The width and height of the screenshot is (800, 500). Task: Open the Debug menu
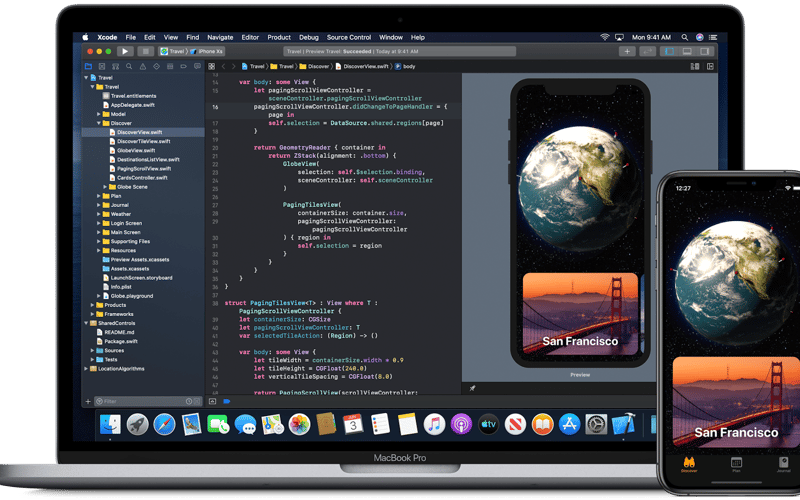pos(309,37)
